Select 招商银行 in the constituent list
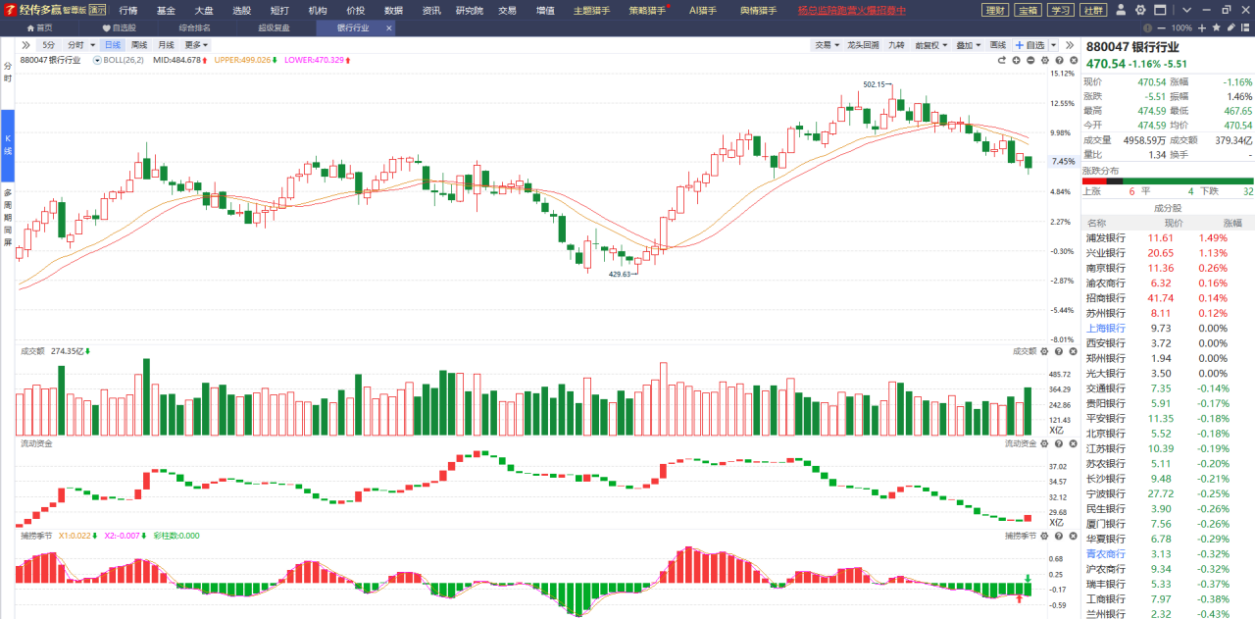 pos(1105,298)
